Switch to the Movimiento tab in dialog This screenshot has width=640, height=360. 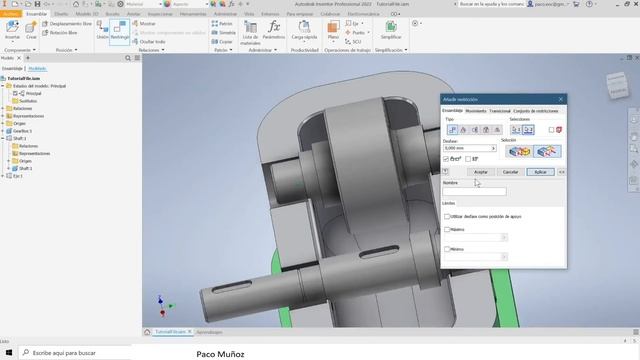[x=476, y=111]
